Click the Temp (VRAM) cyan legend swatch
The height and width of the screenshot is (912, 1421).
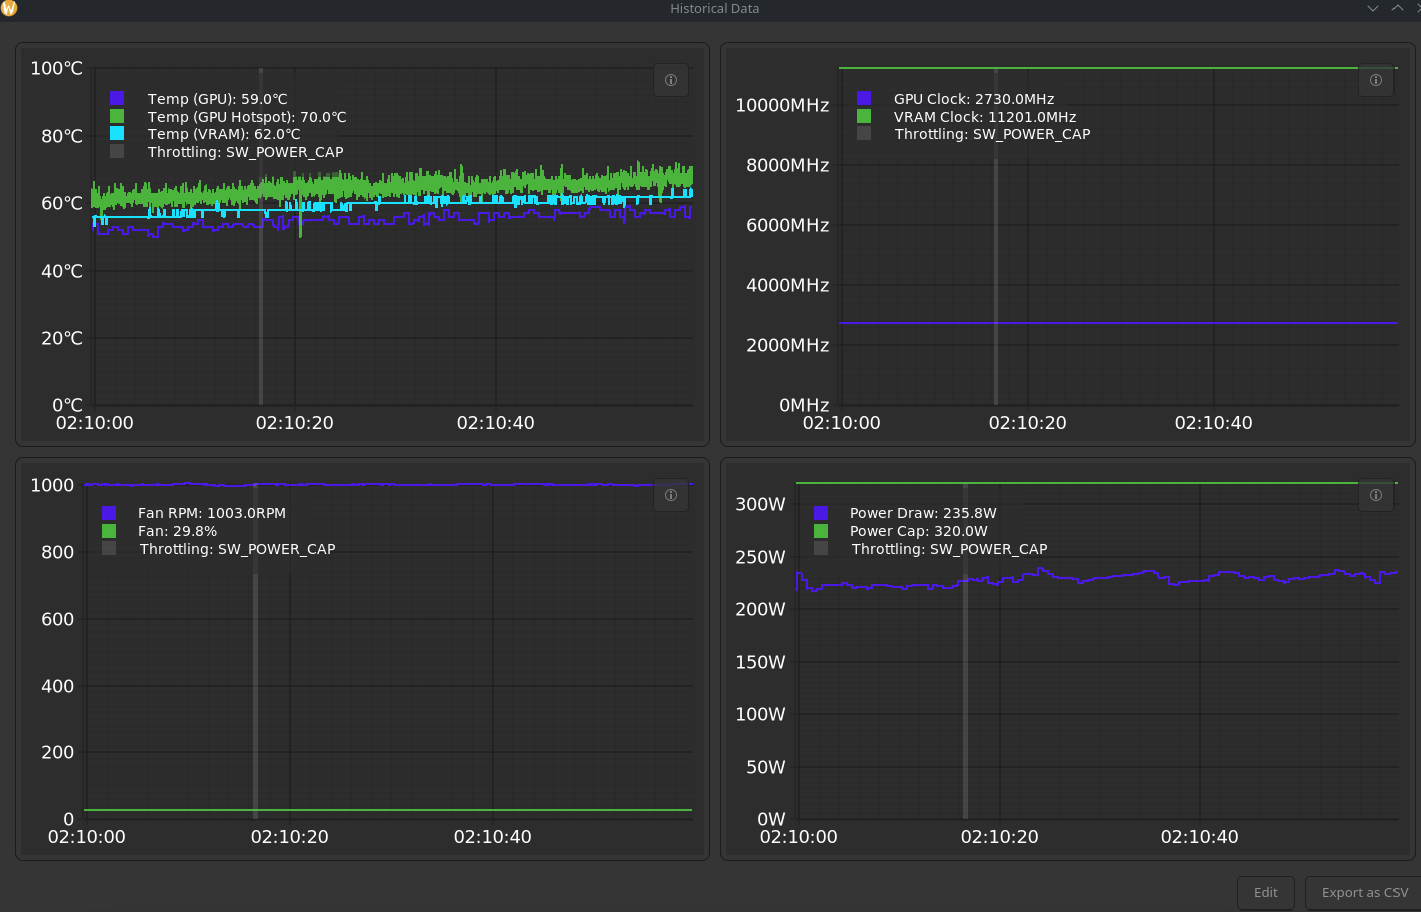117,133
